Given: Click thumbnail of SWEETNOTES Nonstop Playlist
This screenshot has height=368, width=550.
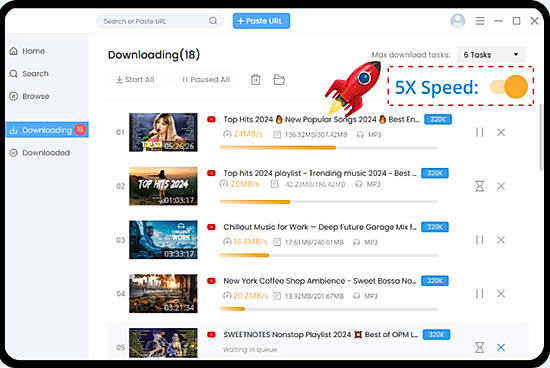Looking at the screenshot, I should tap(163, 343).
